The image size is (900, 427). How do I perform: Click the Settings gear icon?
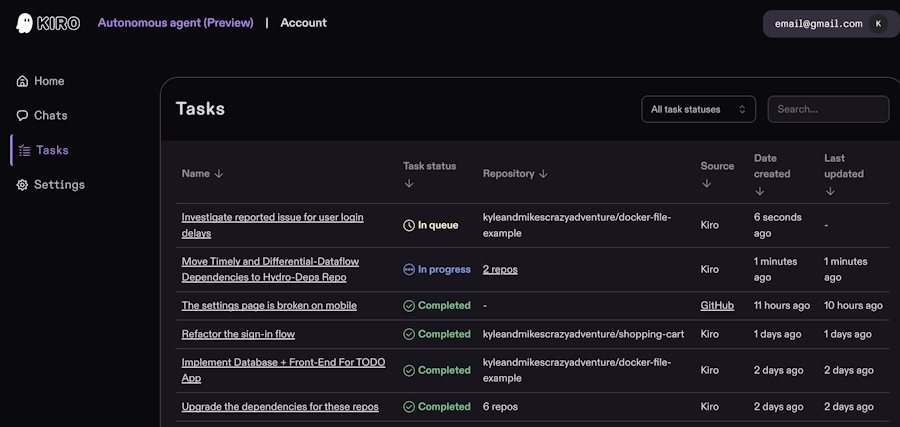22,185
